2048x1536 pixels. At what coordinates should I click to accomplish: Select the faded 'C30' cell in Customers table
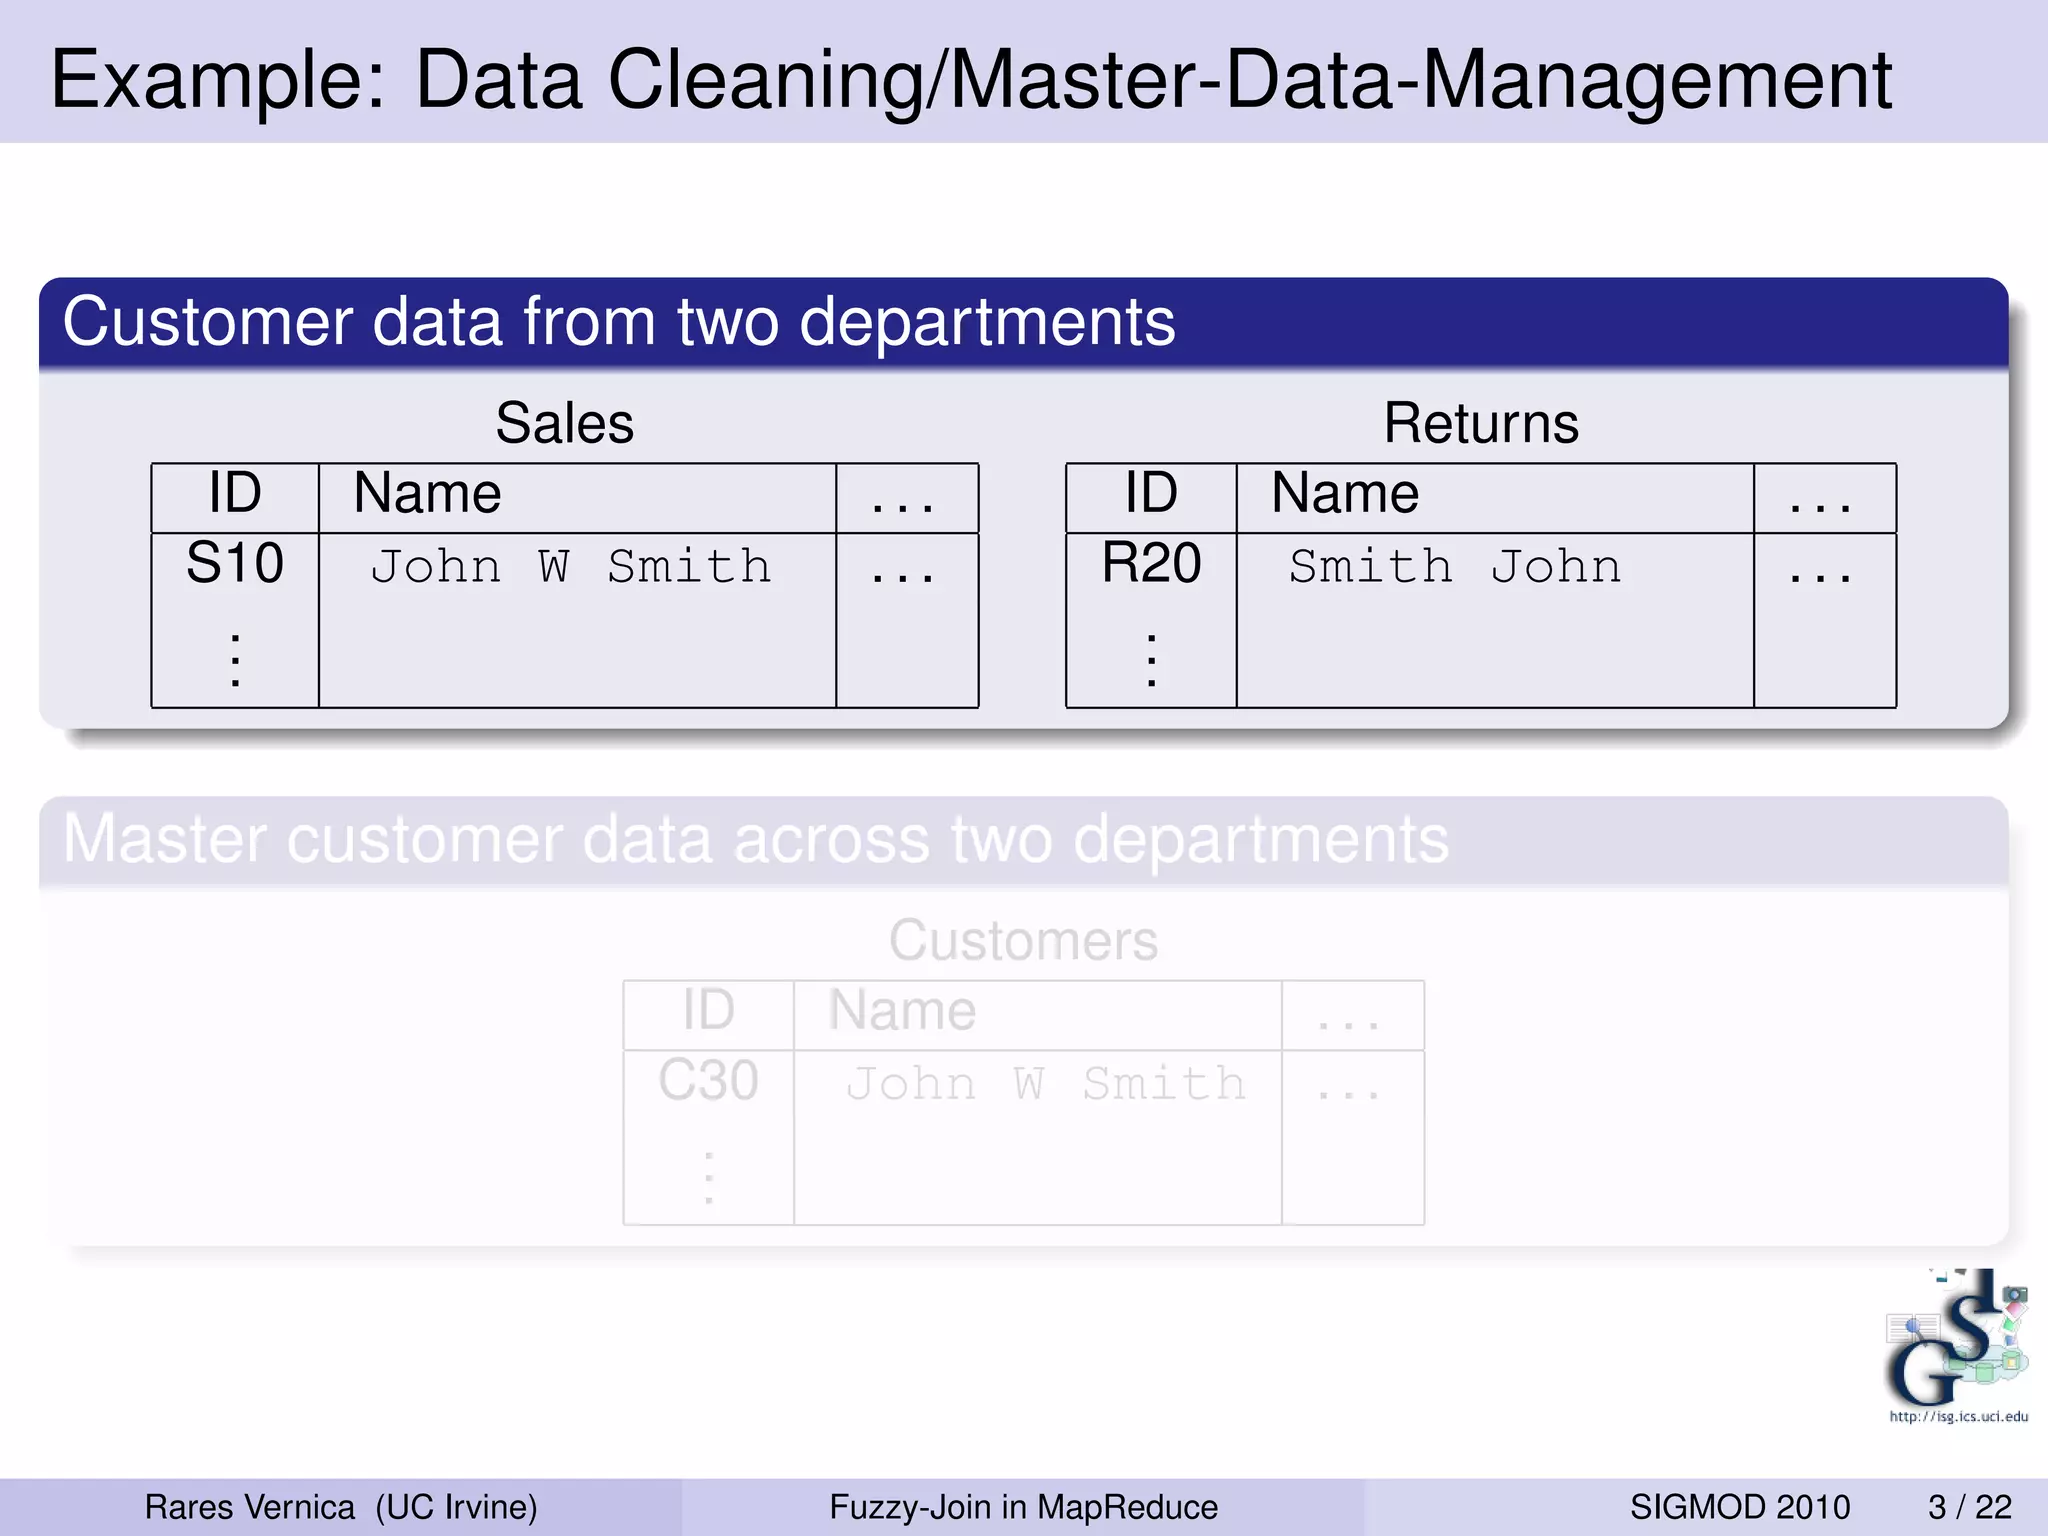point(708,1080)
